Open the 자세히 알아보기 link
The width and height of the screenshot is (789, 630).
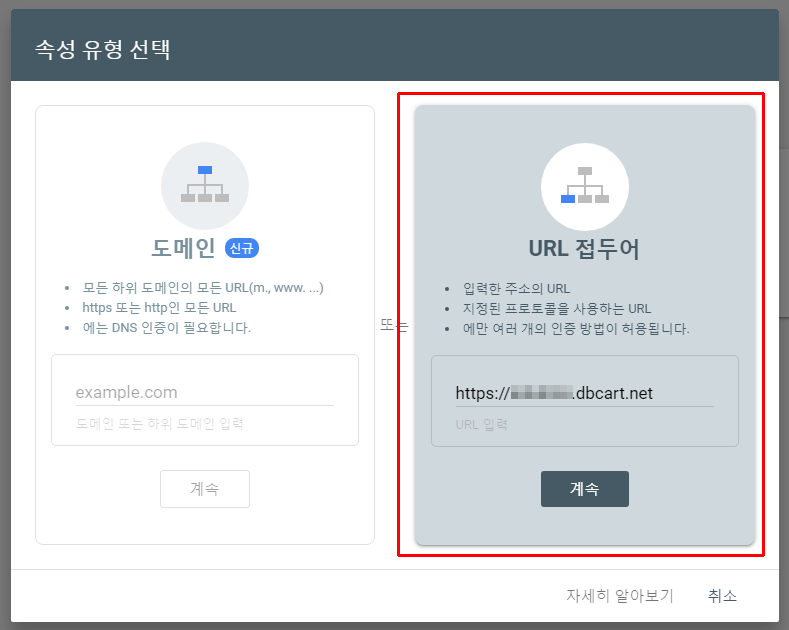[x=619, y=596]
